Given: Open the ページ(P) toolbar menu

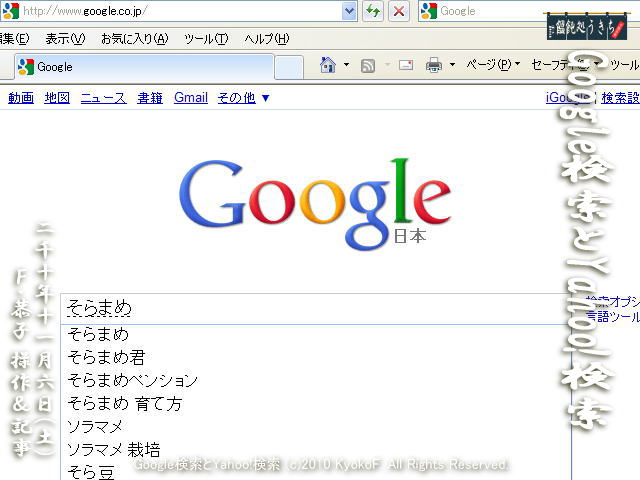Looking at the screenshot, I should (493, 65).
